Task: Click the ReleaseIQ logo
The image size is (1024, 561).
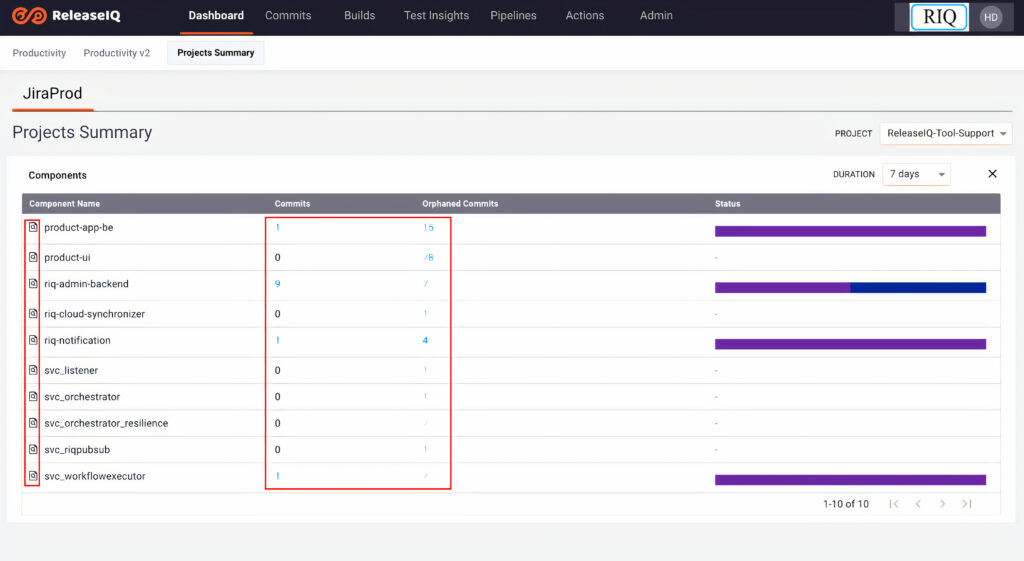Action: (x=66, y=15)
